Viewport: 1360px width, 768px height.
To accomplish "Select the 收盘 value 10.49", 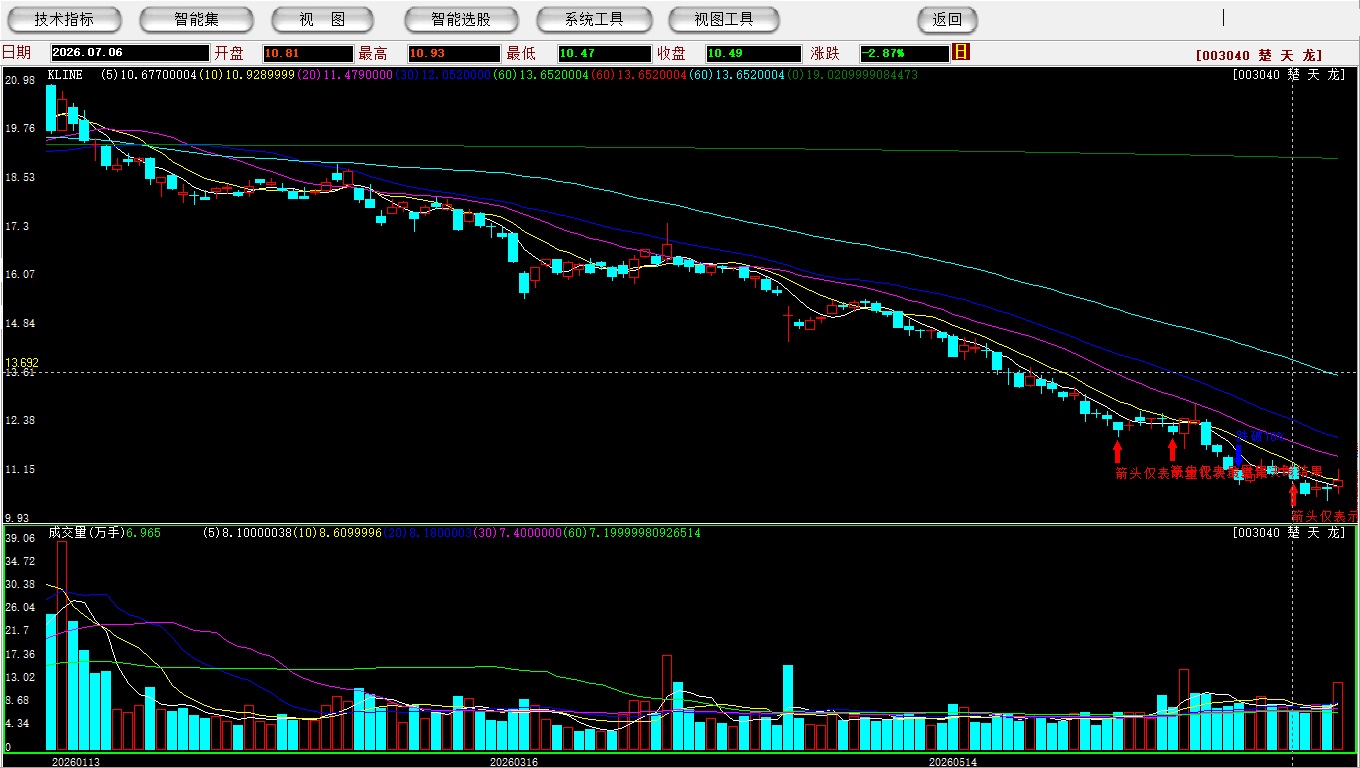I will 753,53.
